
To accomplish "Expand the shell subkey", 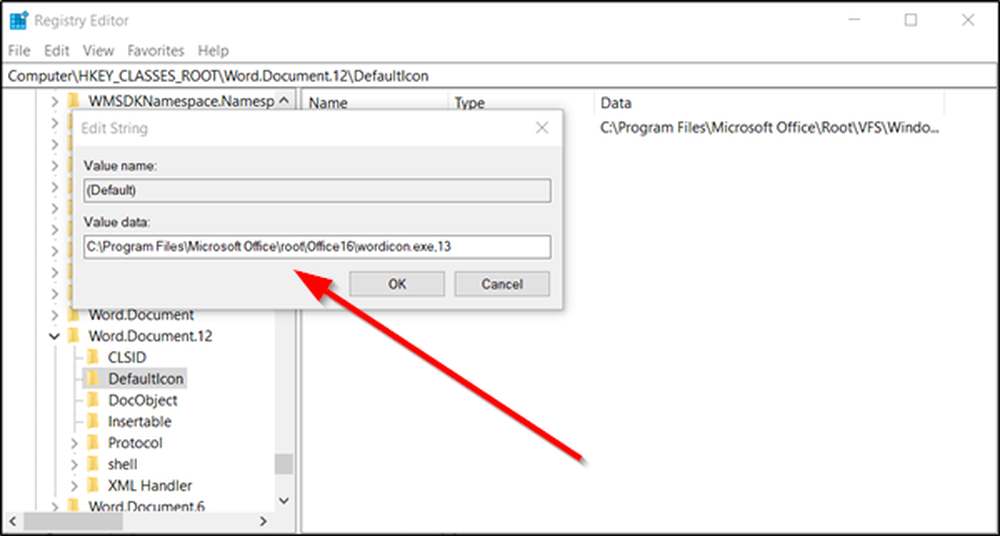I will [x=74, y=465].
